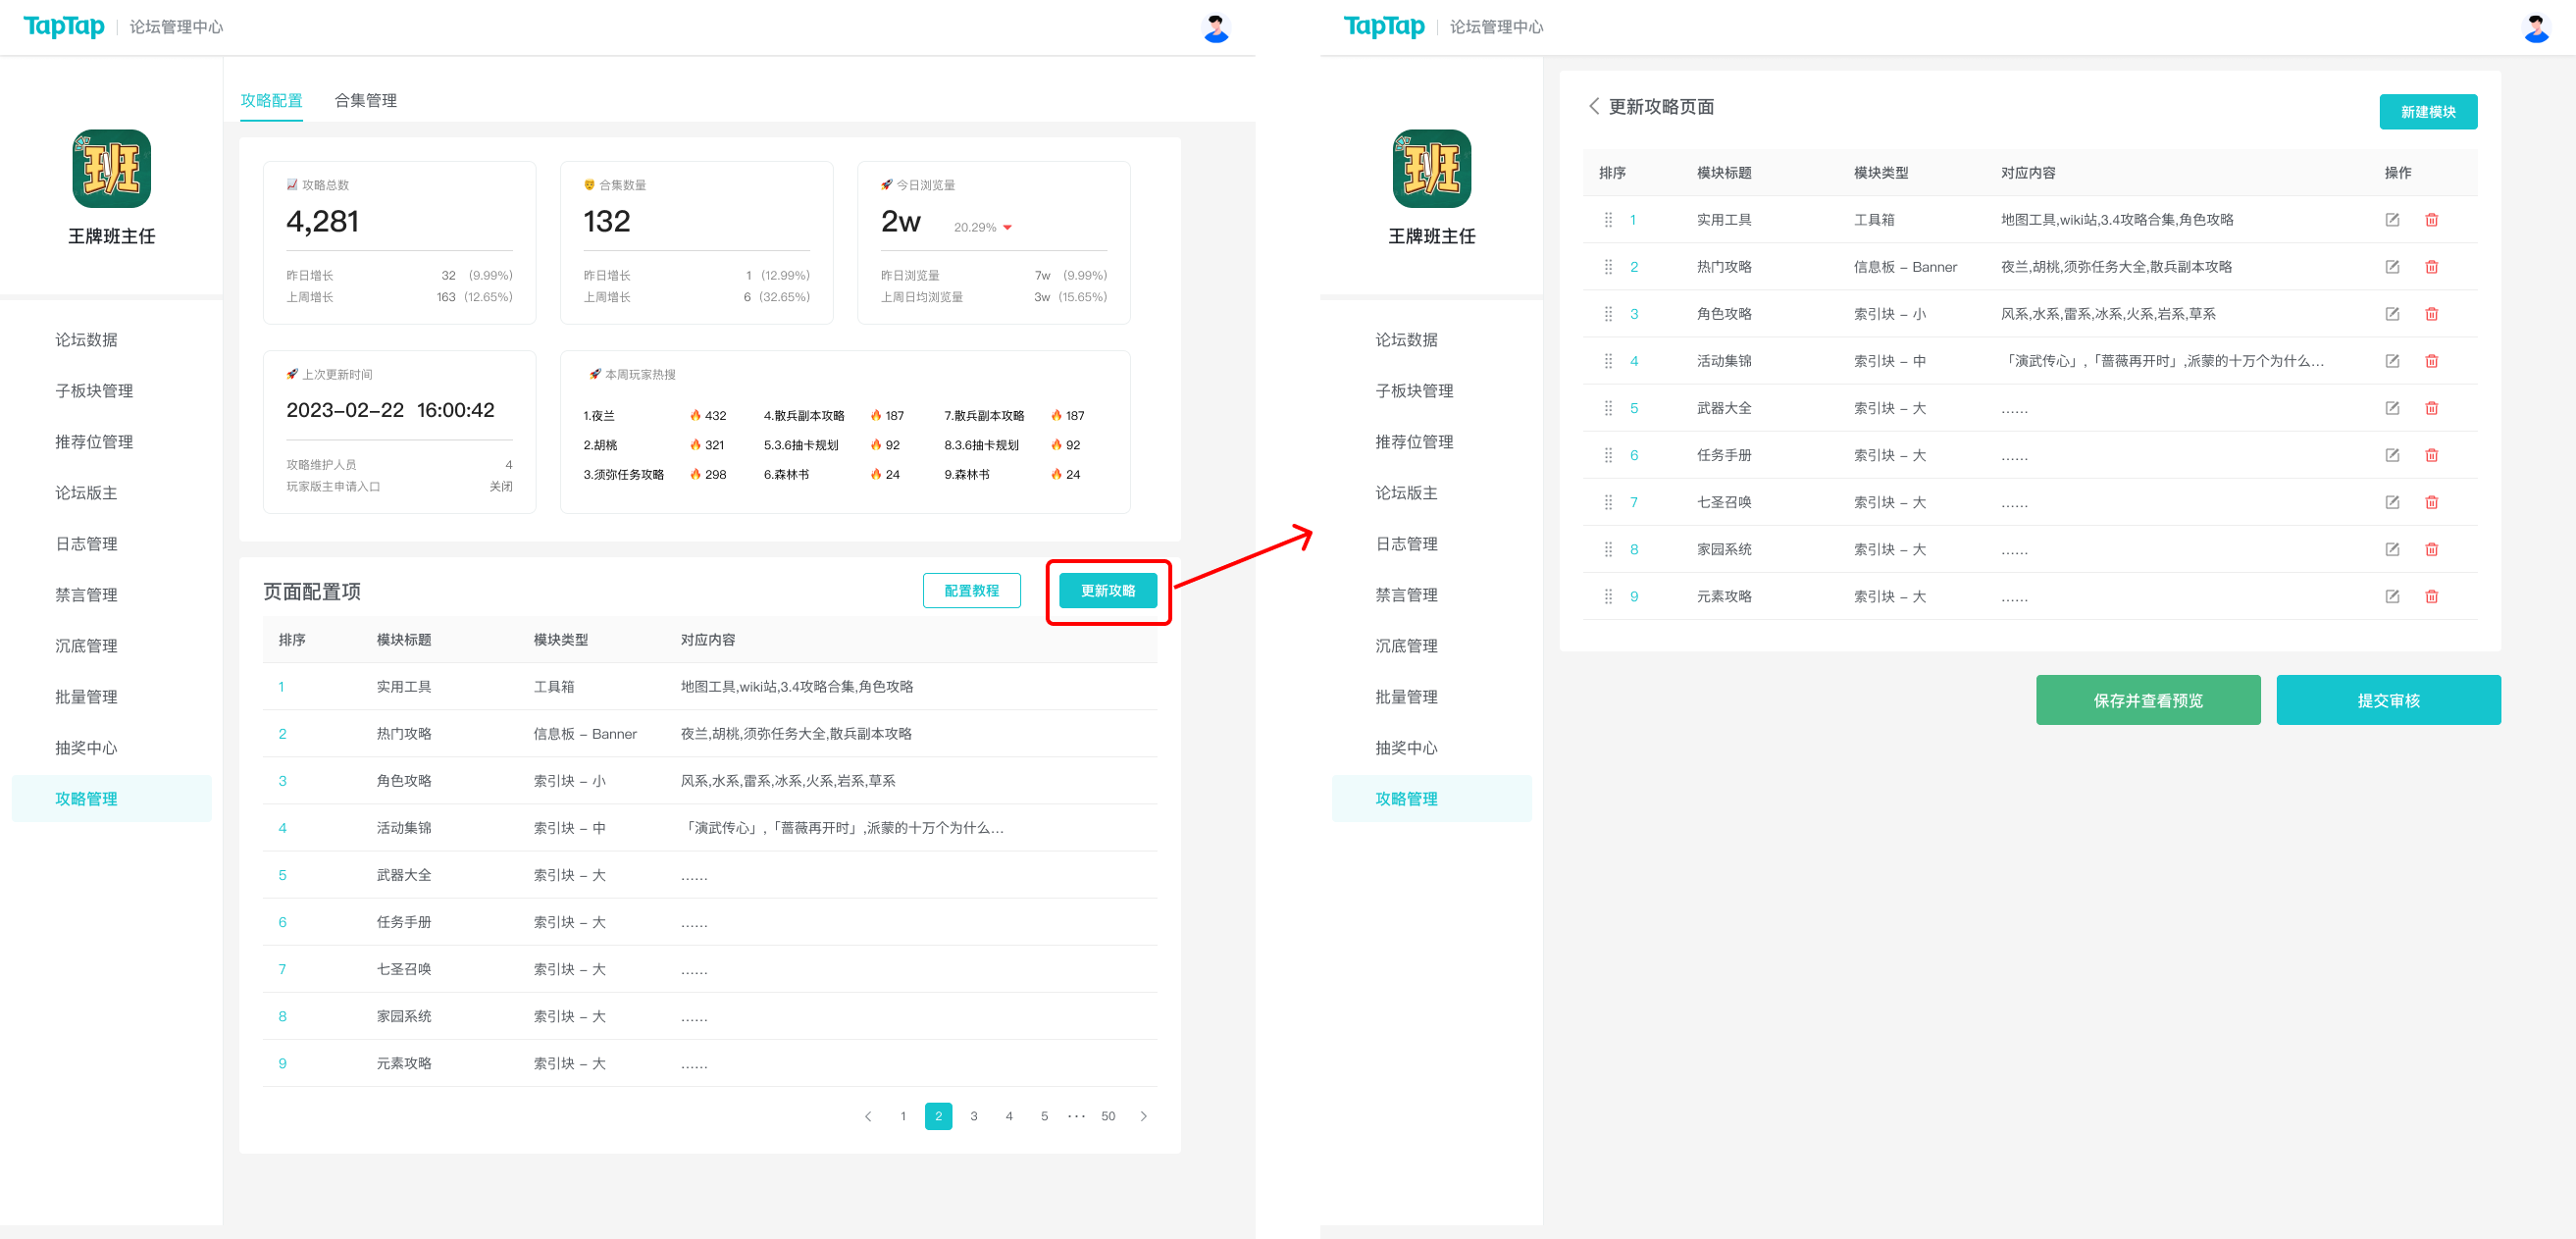Screen dimensions: 2576x1239
Task: Click edit icon for 七圣召唤 row
Action: coord(2391,502)
